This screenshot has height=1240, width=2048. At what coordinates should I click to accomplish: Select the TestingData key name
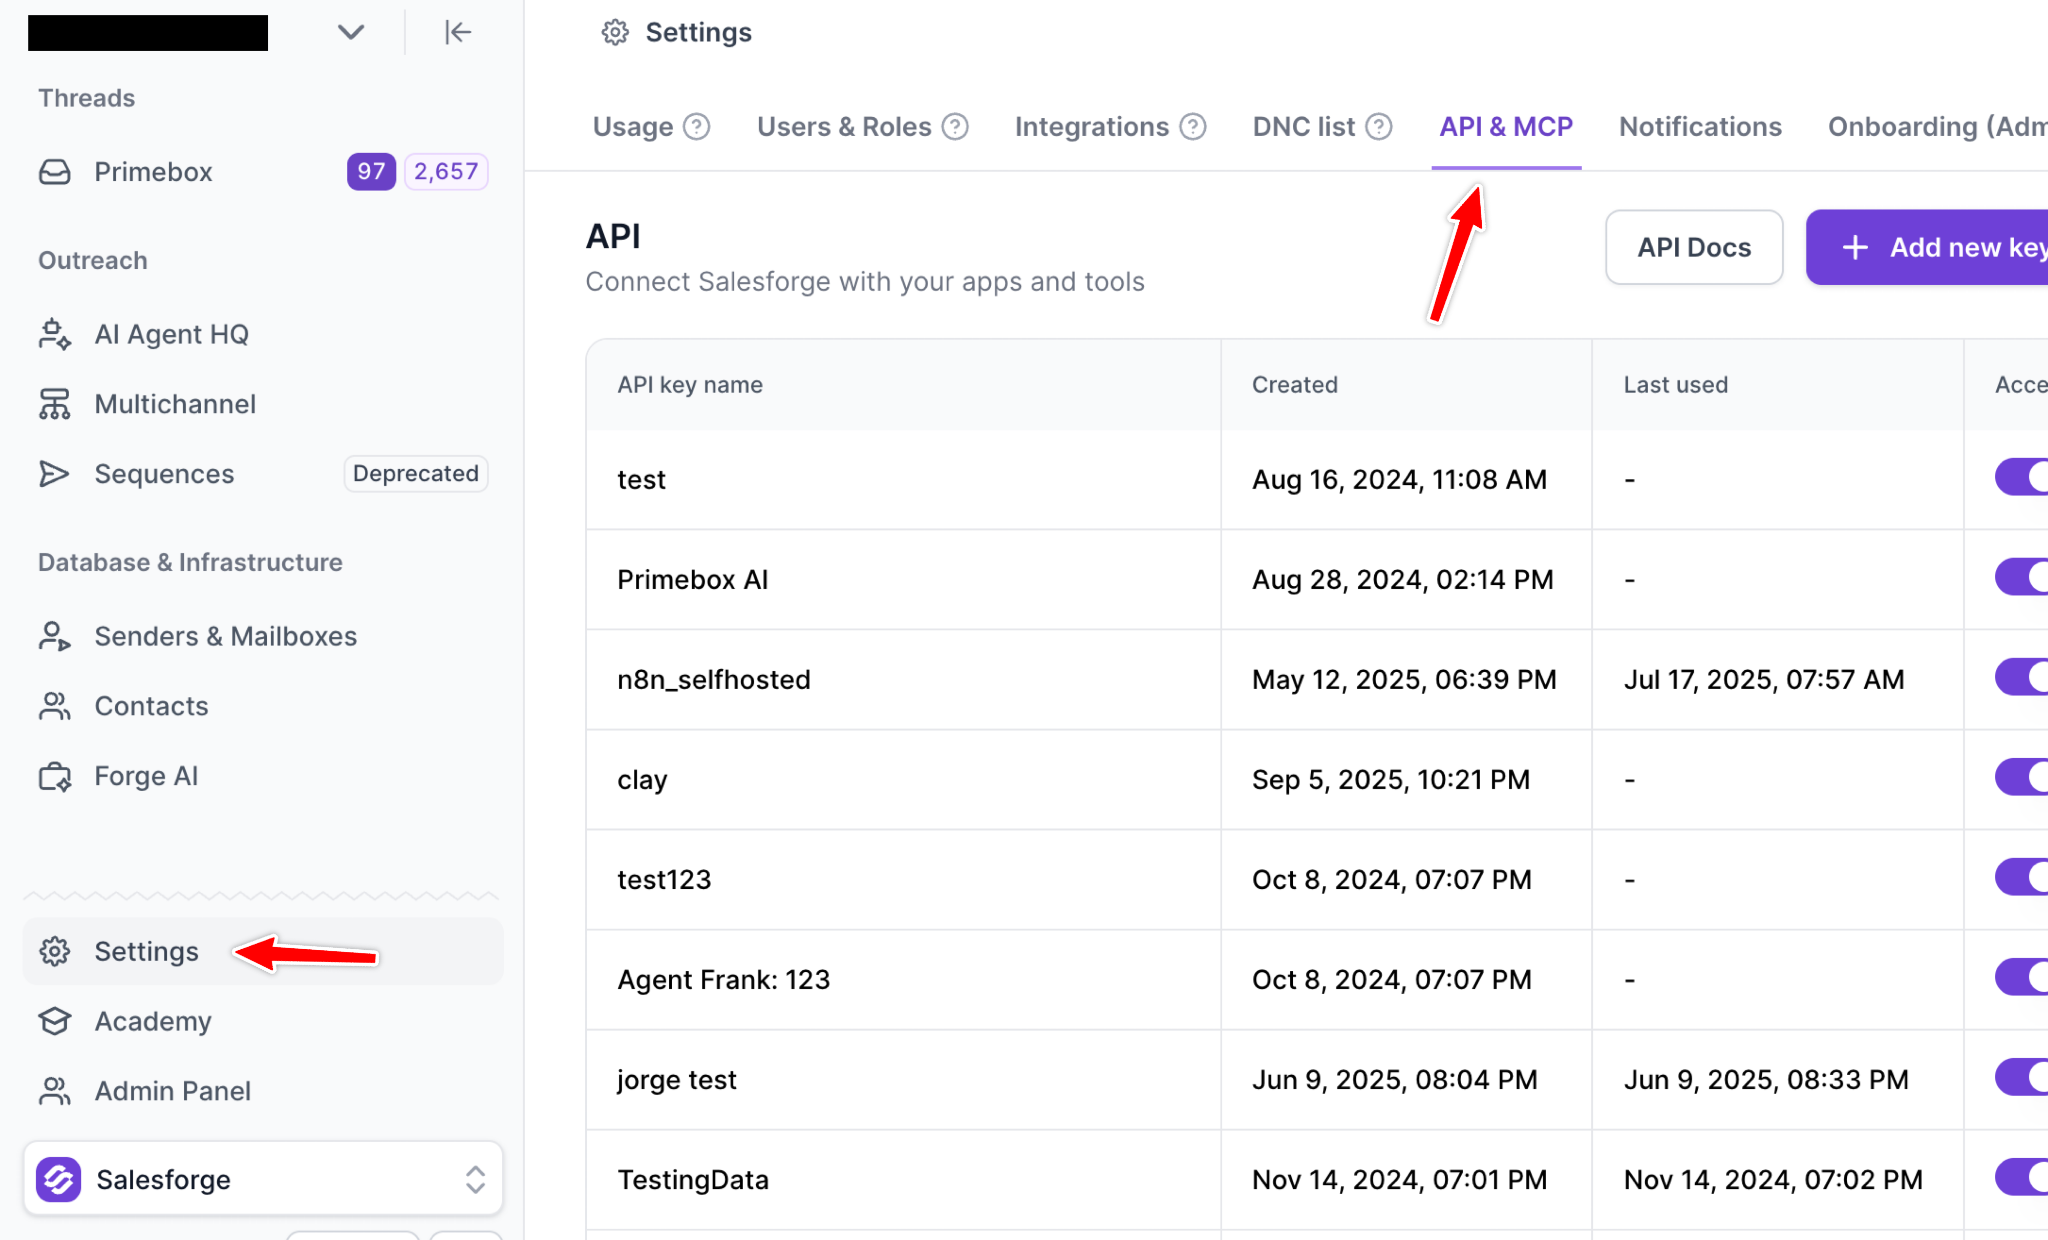[x=693, y=1179]
